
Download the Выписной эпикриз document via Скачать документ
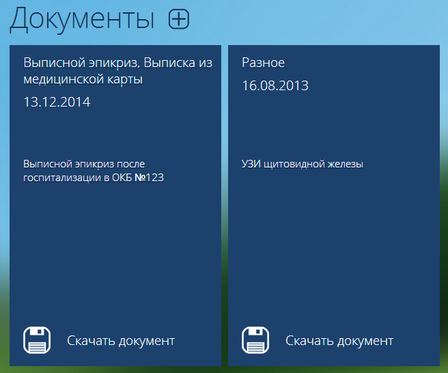coord(121,341)
